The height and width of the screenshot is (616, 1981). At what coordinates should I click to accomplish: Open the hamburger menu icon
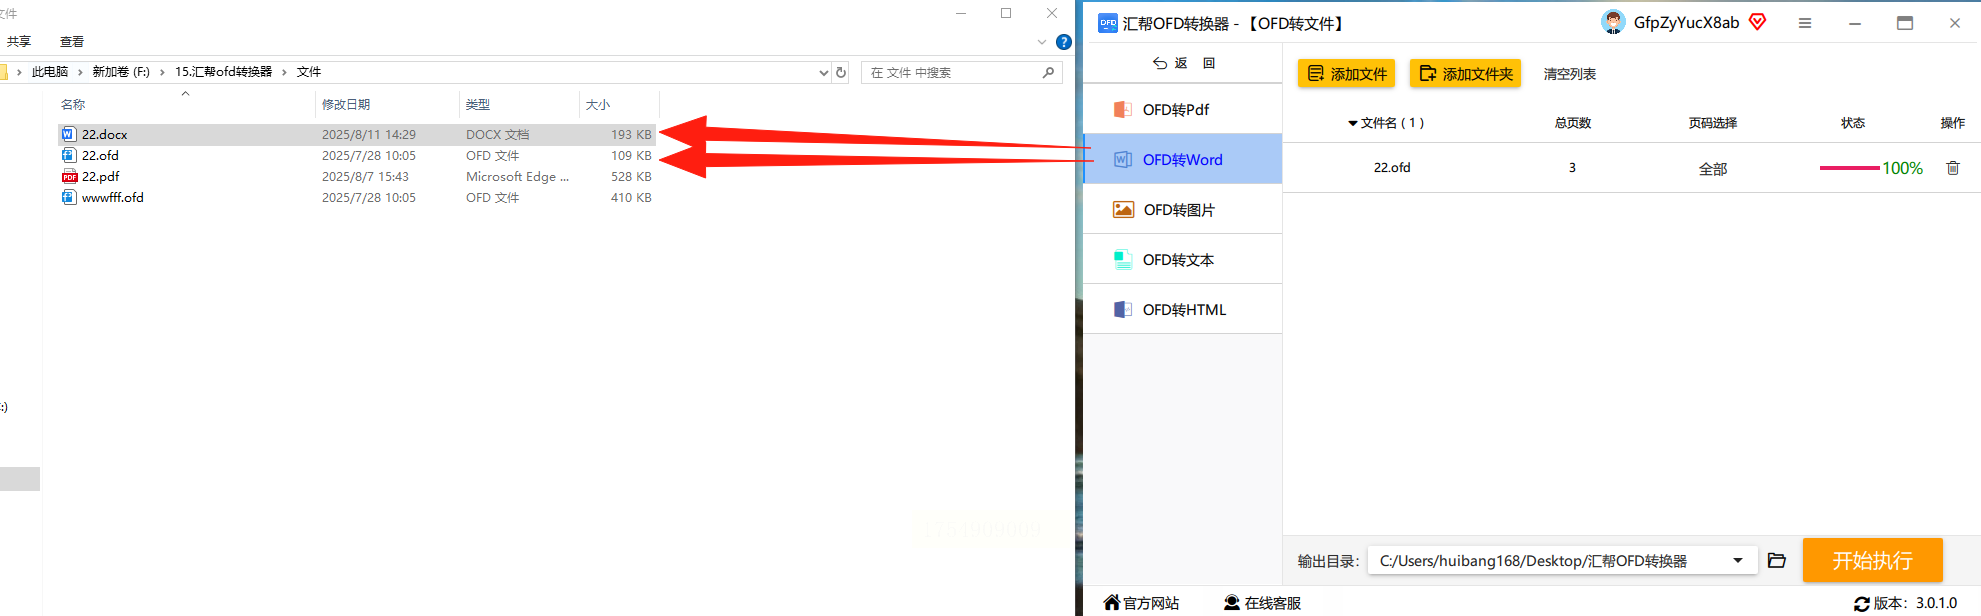[1805, 23]
